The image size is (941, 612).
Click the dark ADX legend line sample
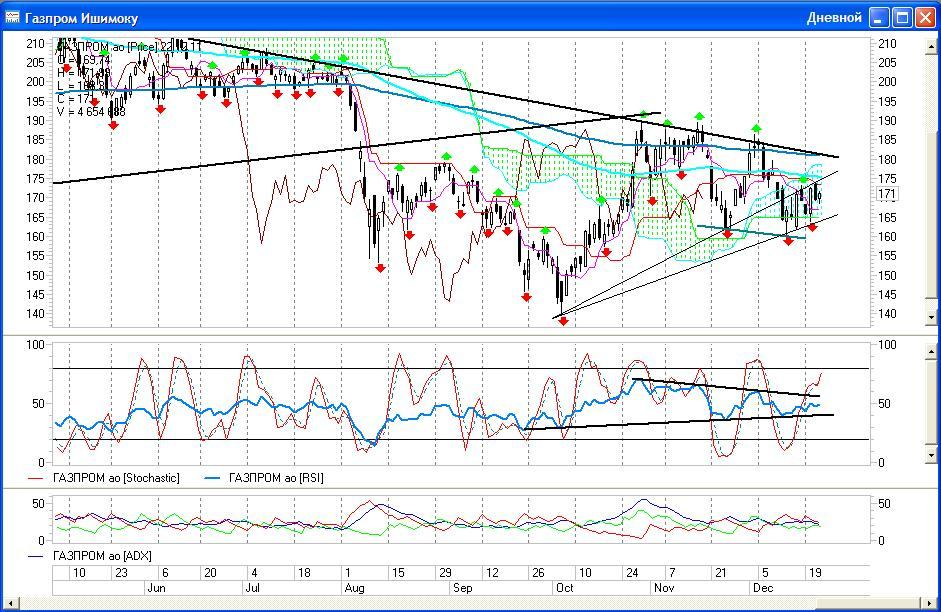[36, 556]
